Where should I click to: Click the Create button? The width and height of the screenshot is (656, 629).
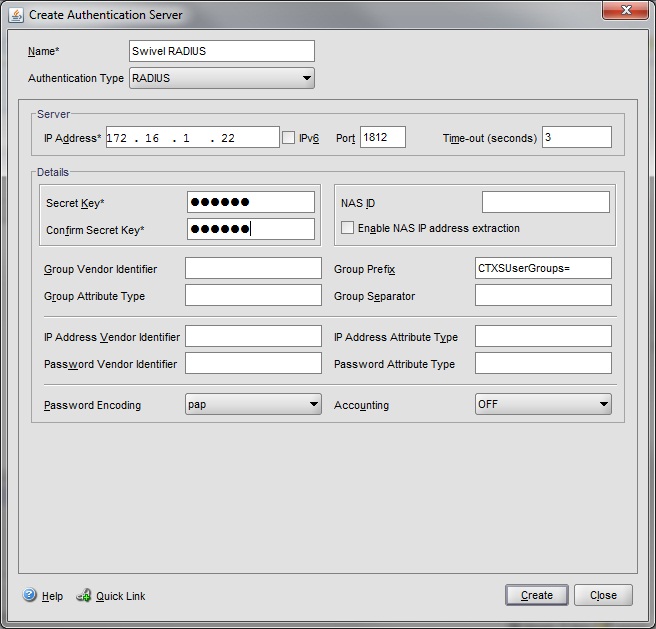pos(537,595)
